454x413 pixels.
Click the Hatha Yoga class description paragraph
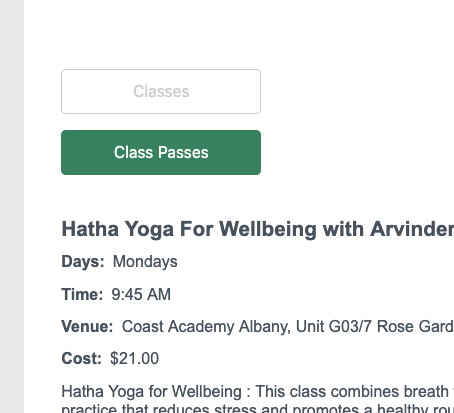click(x=258, y=399)
